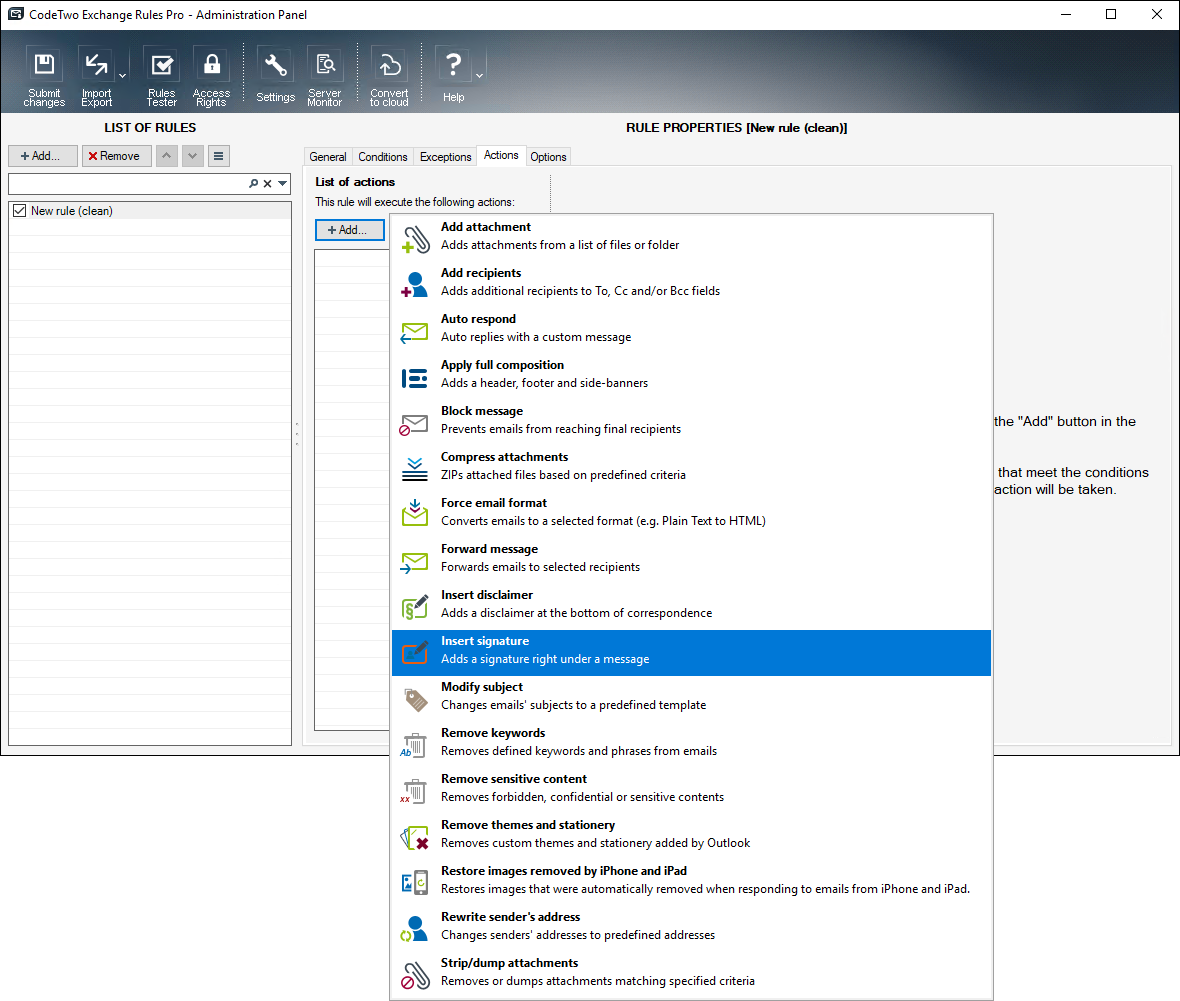
Task: Click the Insert signature icon
Action: 415,652
